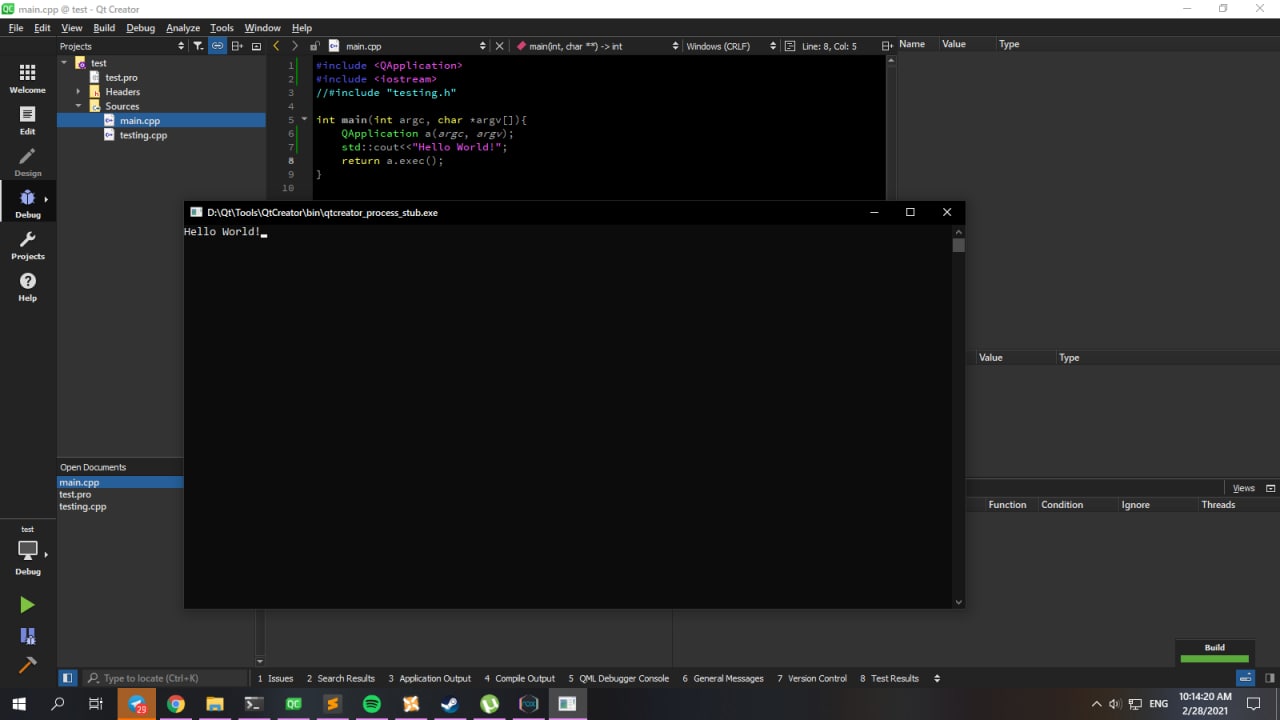Toggle synchronize with editor link icon
This screenshot has height=720, width=1280.
point(217,46)
